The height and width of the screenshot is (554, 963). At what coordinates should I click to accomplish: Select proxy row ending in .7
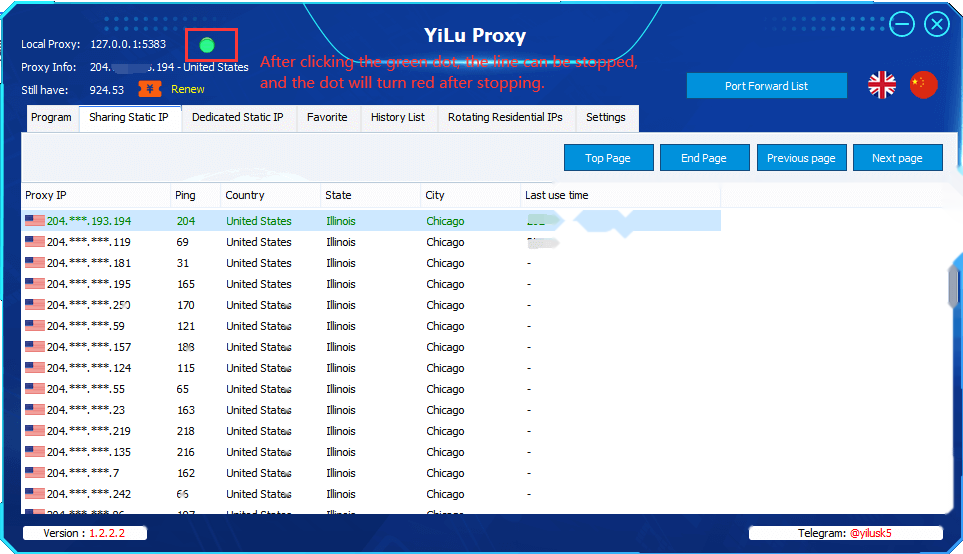coord(371,473)
